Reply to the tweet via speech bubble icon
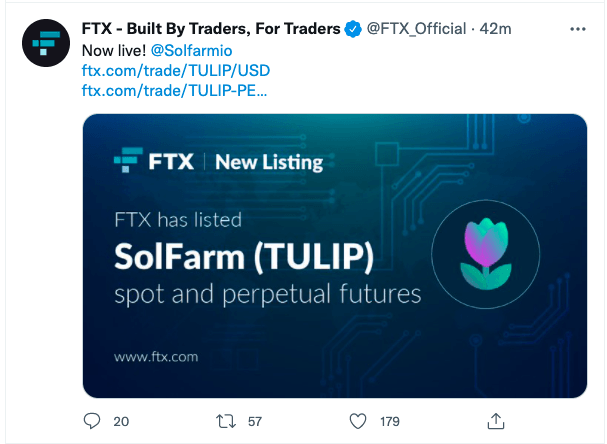 [92, 421]
